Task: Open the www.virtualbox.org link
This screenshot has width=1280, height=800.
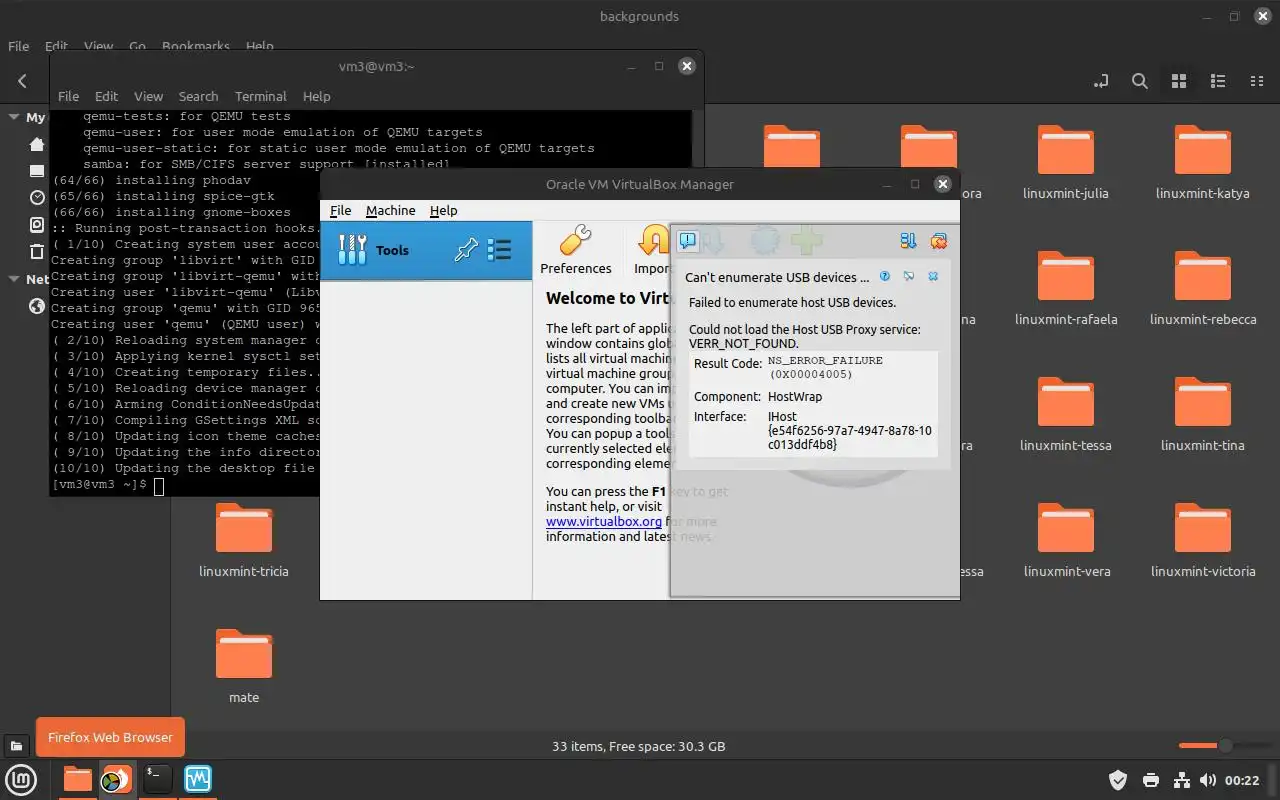Action: click(604, 521)
